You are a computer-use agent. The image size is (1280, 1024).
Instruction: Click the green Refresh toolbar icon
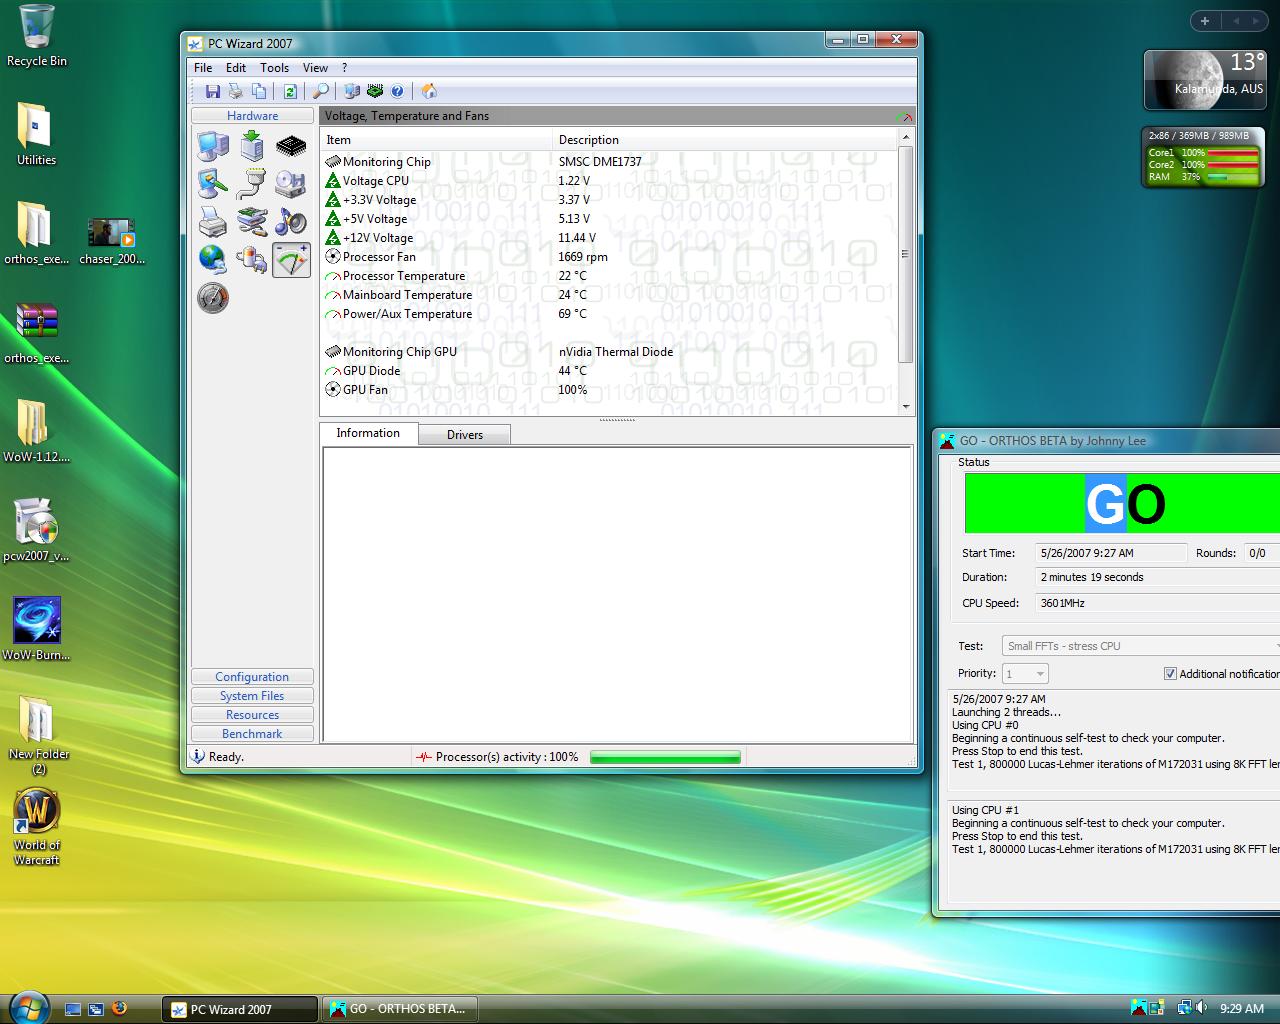(290, 91)
